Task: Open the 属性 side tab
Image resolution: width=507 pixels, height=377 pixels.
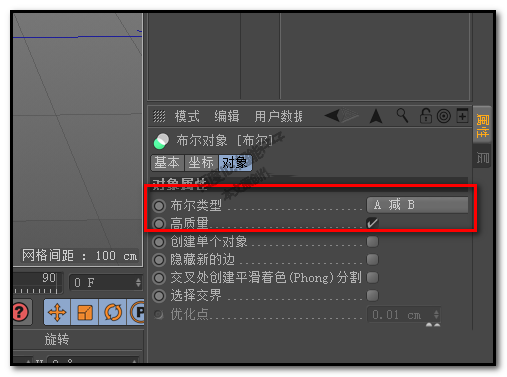Action: click(482, 125)
